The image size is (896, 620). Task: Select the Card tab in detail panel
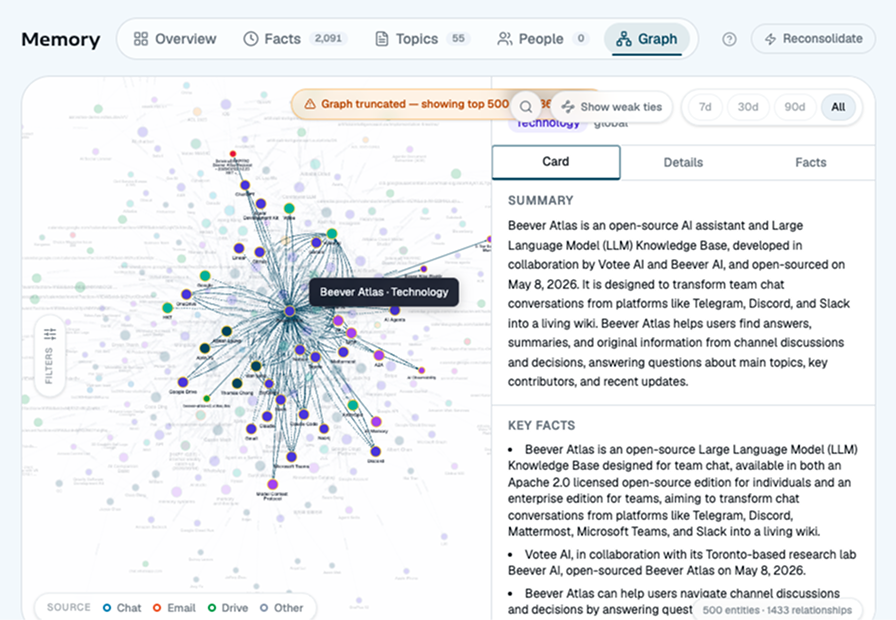pyautogui.click(x=556, y=162)
